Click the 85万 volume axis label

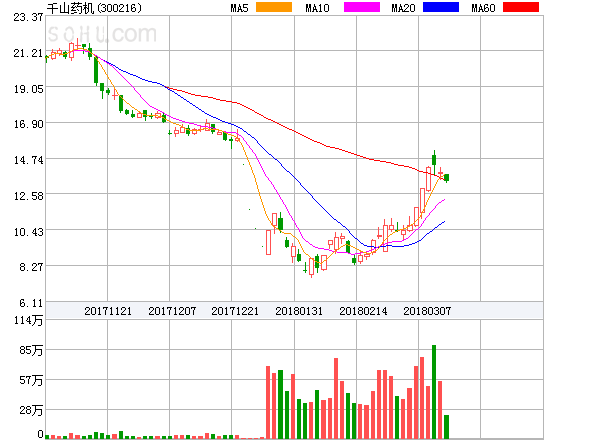[x=31, y=350]
